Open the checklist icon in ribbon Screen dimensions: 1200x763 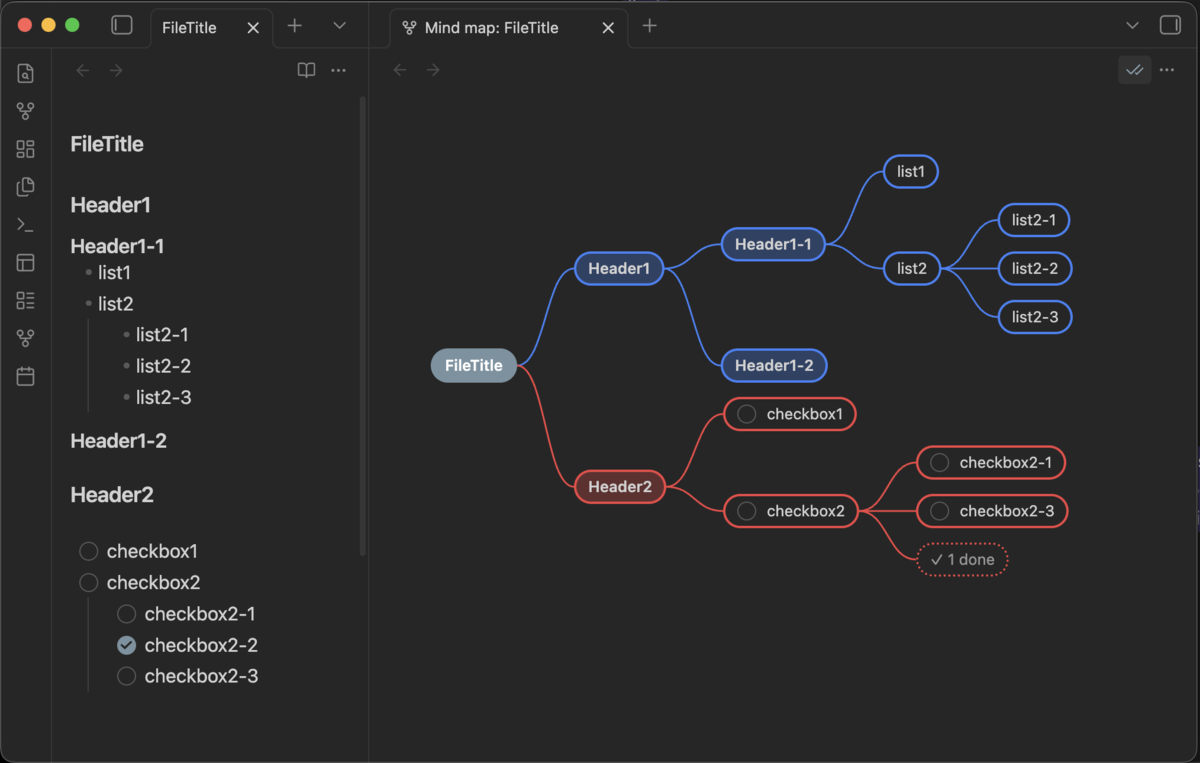pos(26,301)
